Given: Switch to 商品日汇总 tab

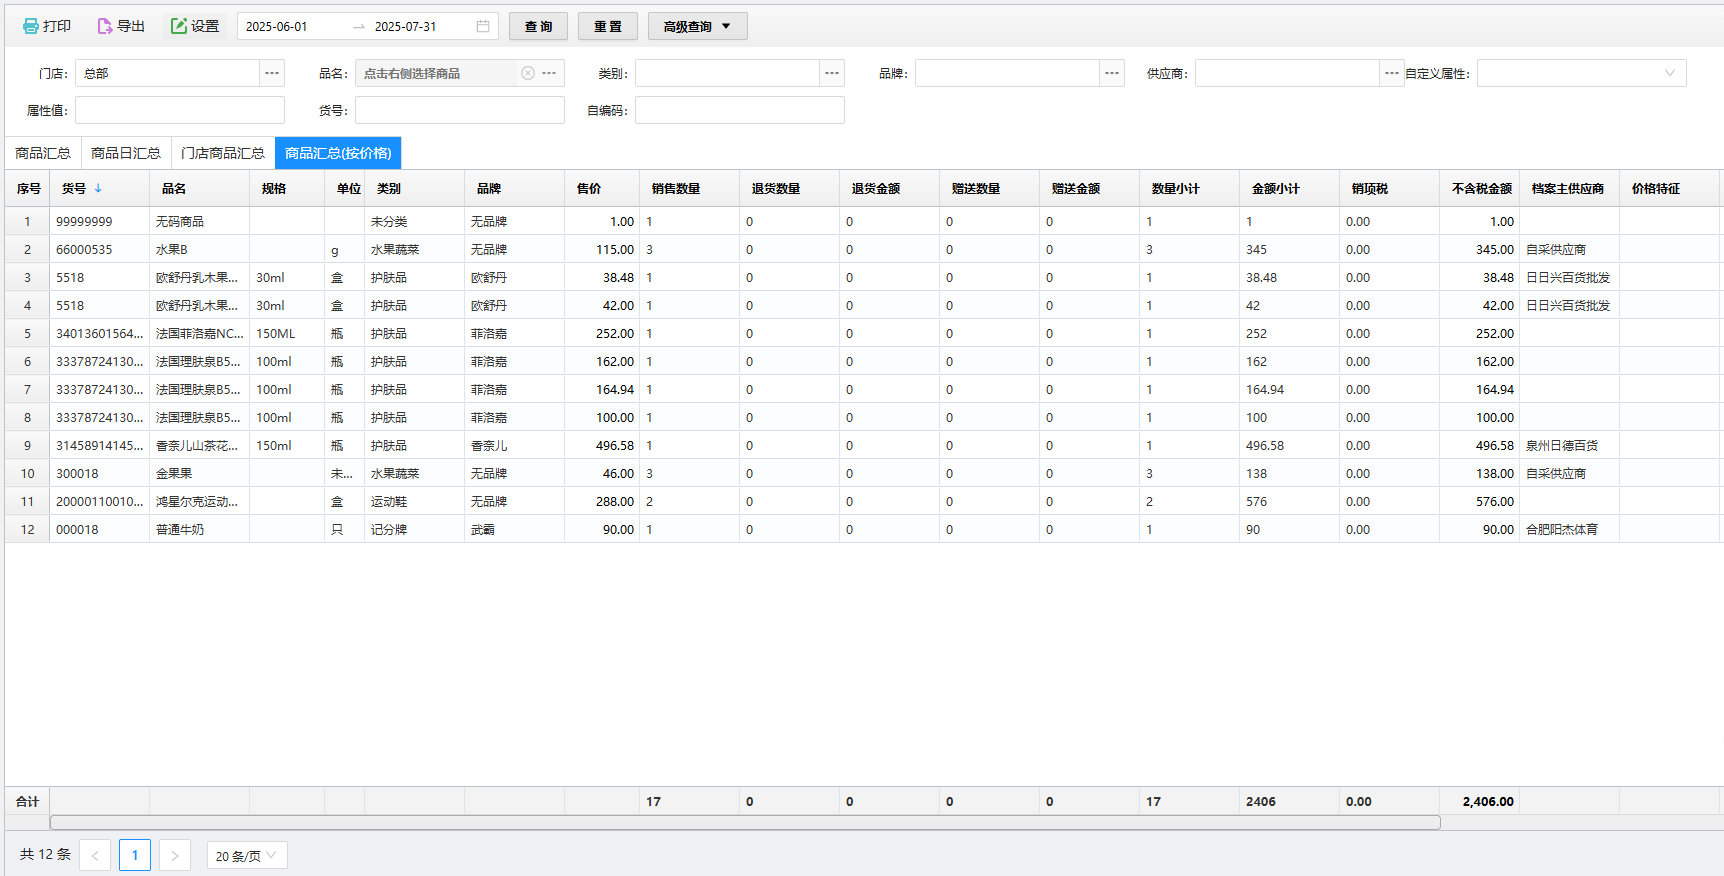Looking at the screenshot, I should (126, 153).
